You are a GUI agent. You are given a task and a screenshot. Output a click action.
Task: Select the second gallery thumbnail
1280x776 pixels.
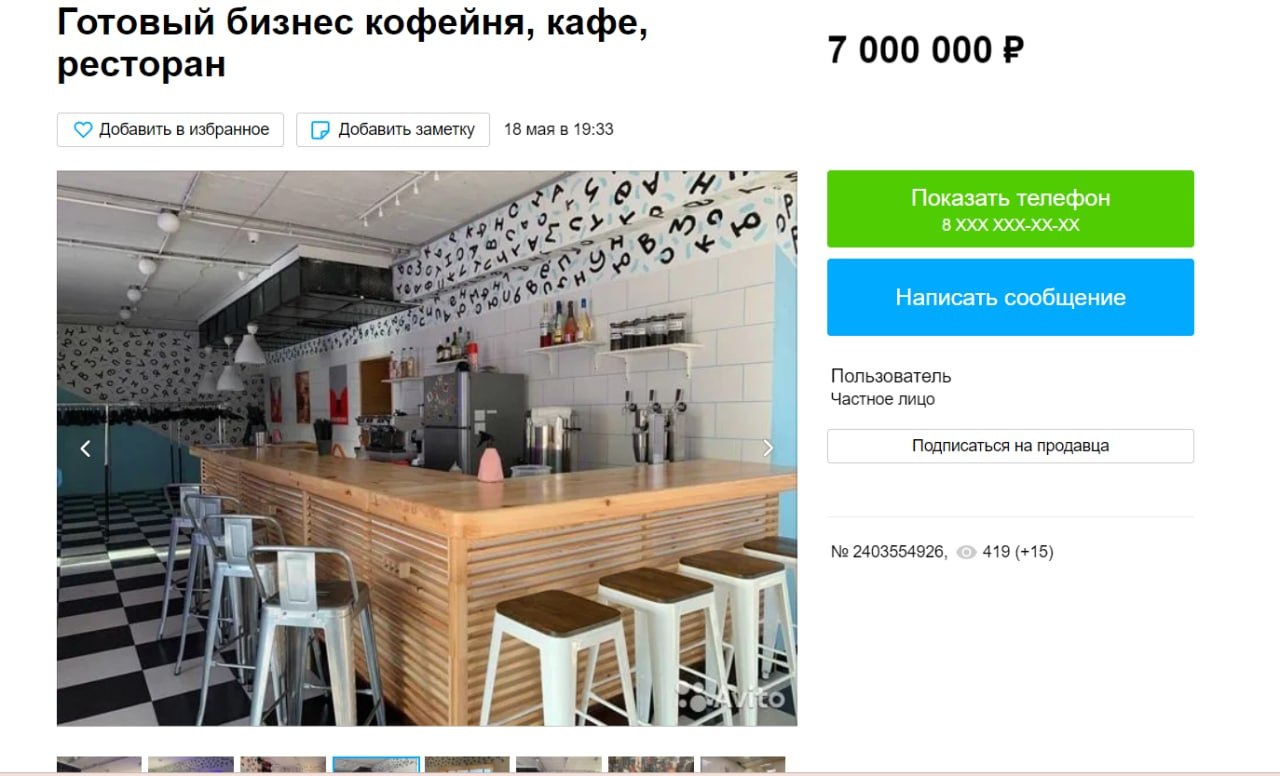point(191,765)
